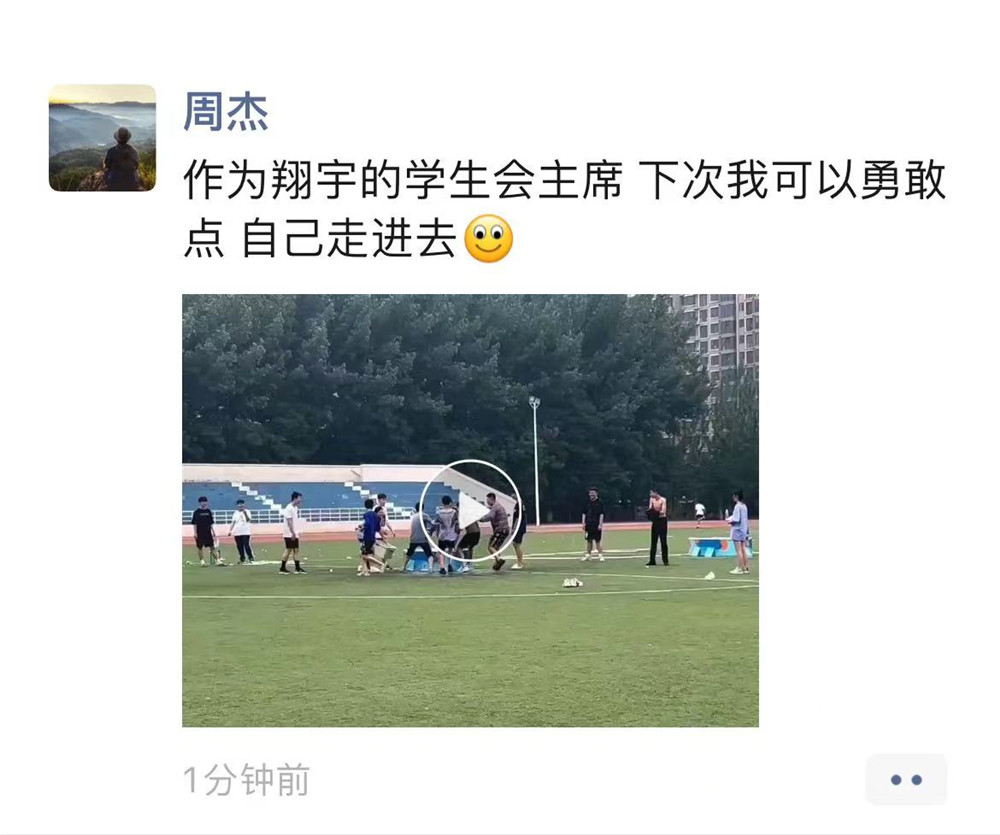Open 周杰's profile avatar picture
Image resolution: width=1000 pixels, height=835 pixels.
pos(102,138)
